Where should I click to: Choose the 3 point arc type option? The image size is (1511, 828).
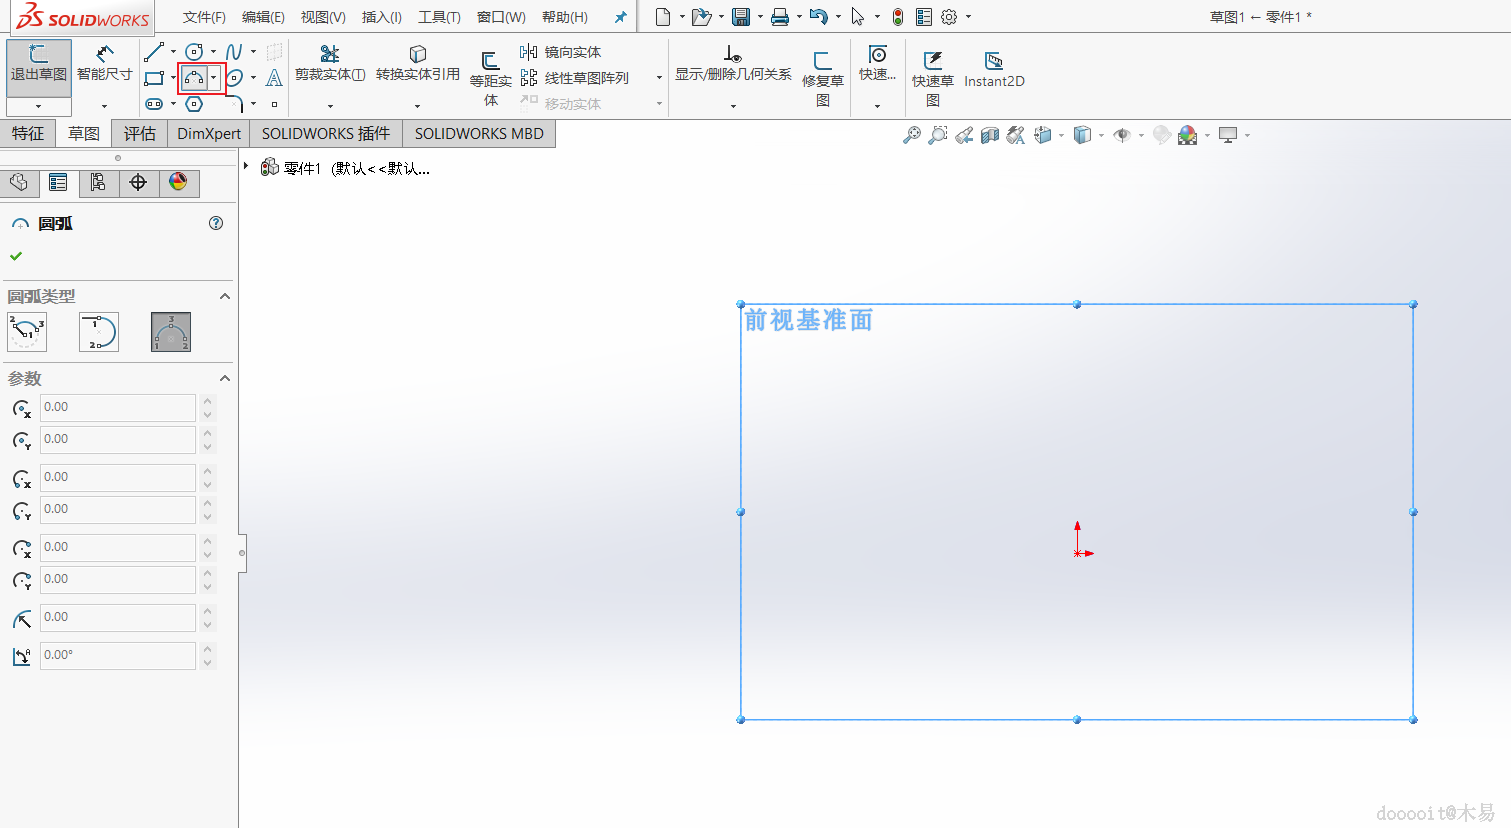coord(171,332)
